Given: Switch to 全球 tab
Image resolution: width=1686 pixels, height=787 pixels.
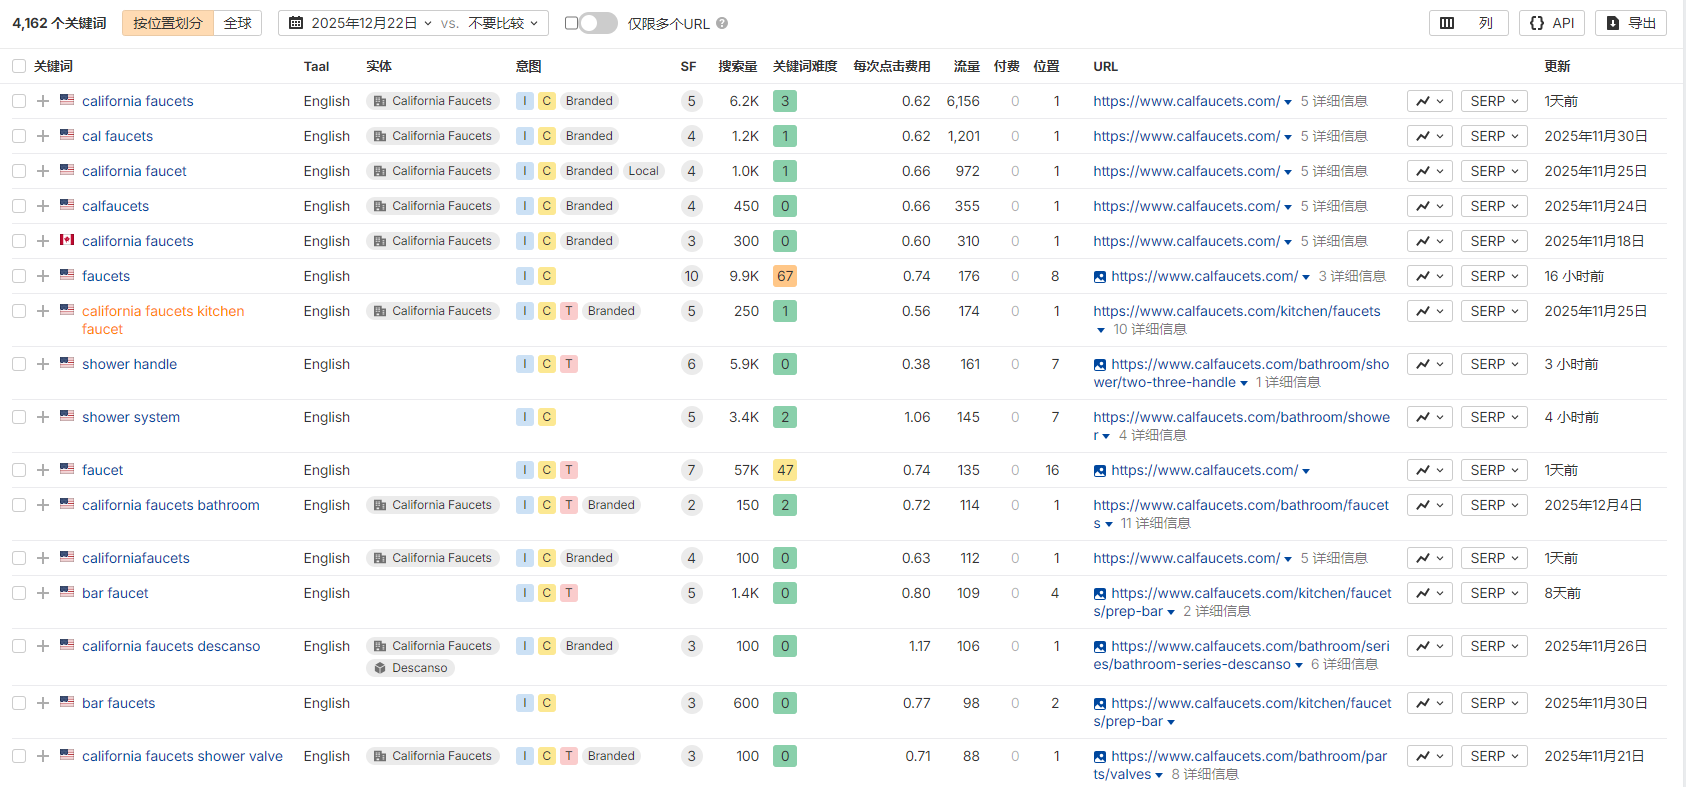Looking at the screenshot, I should click(x=238, y=23).
